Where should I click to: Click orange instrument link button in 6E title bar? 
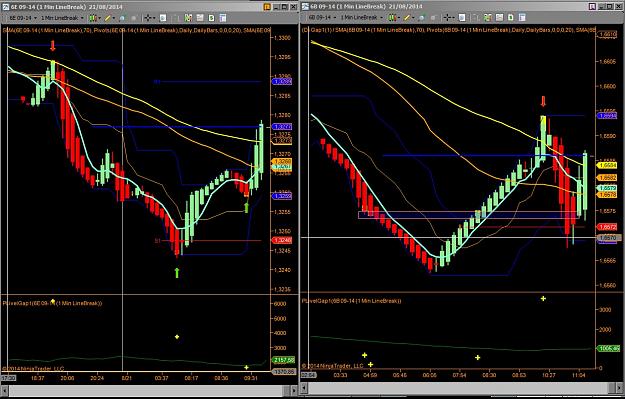point(267,7)
